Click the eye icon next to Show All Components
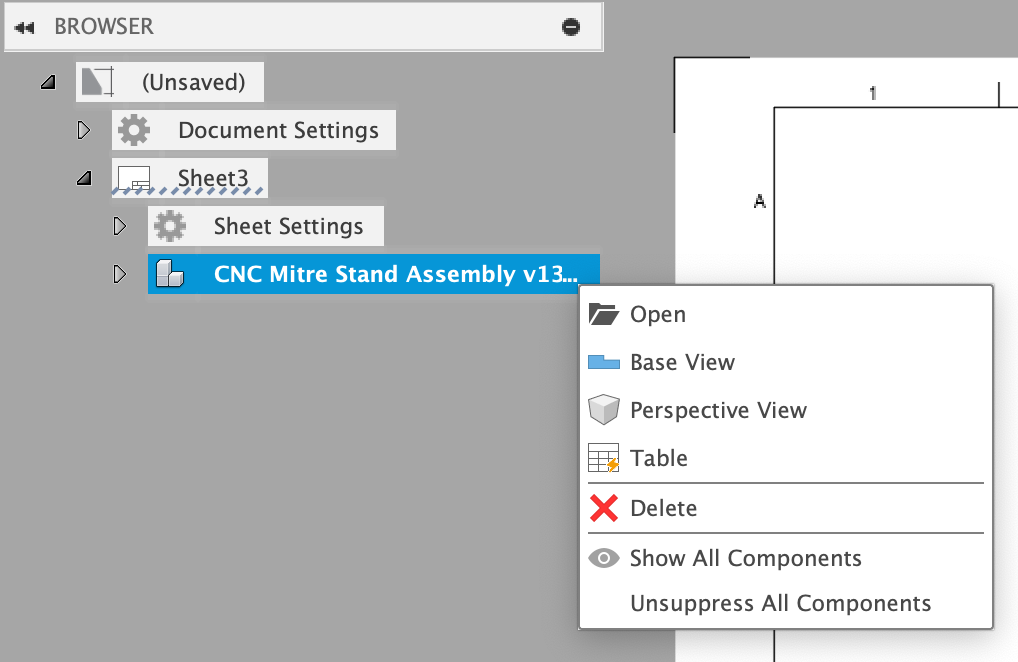 tap(603, 558)
